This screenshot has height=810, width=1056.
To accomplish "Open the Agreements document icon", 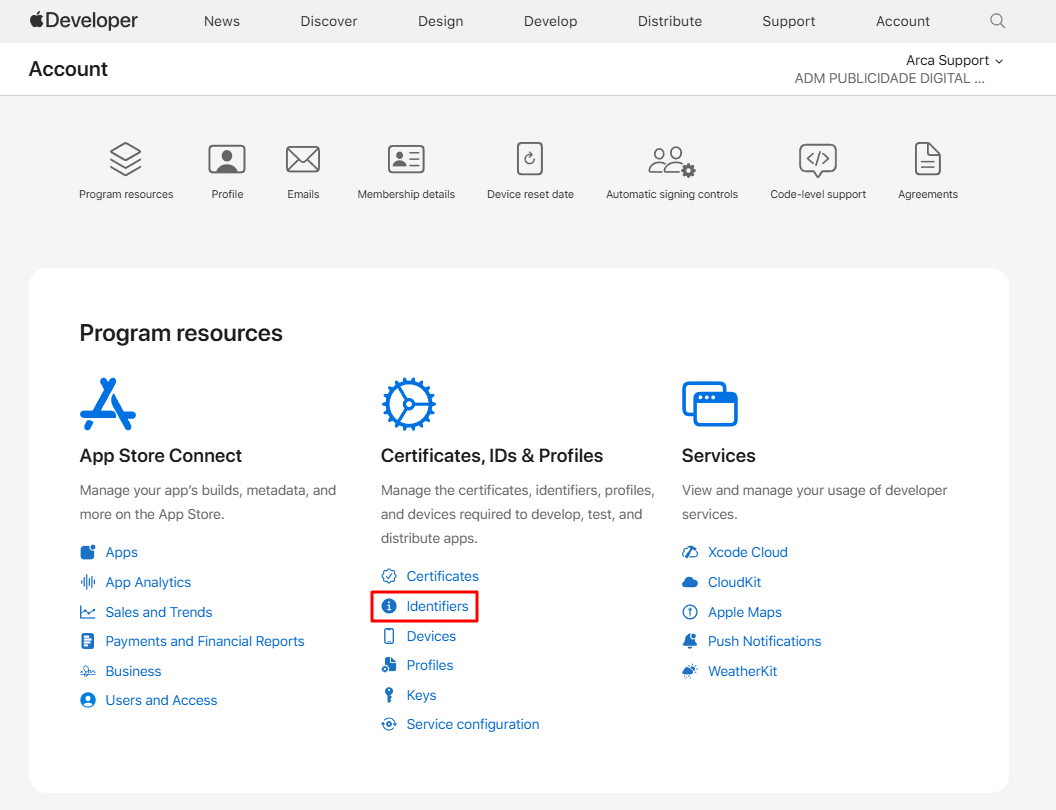I will 927,159.
